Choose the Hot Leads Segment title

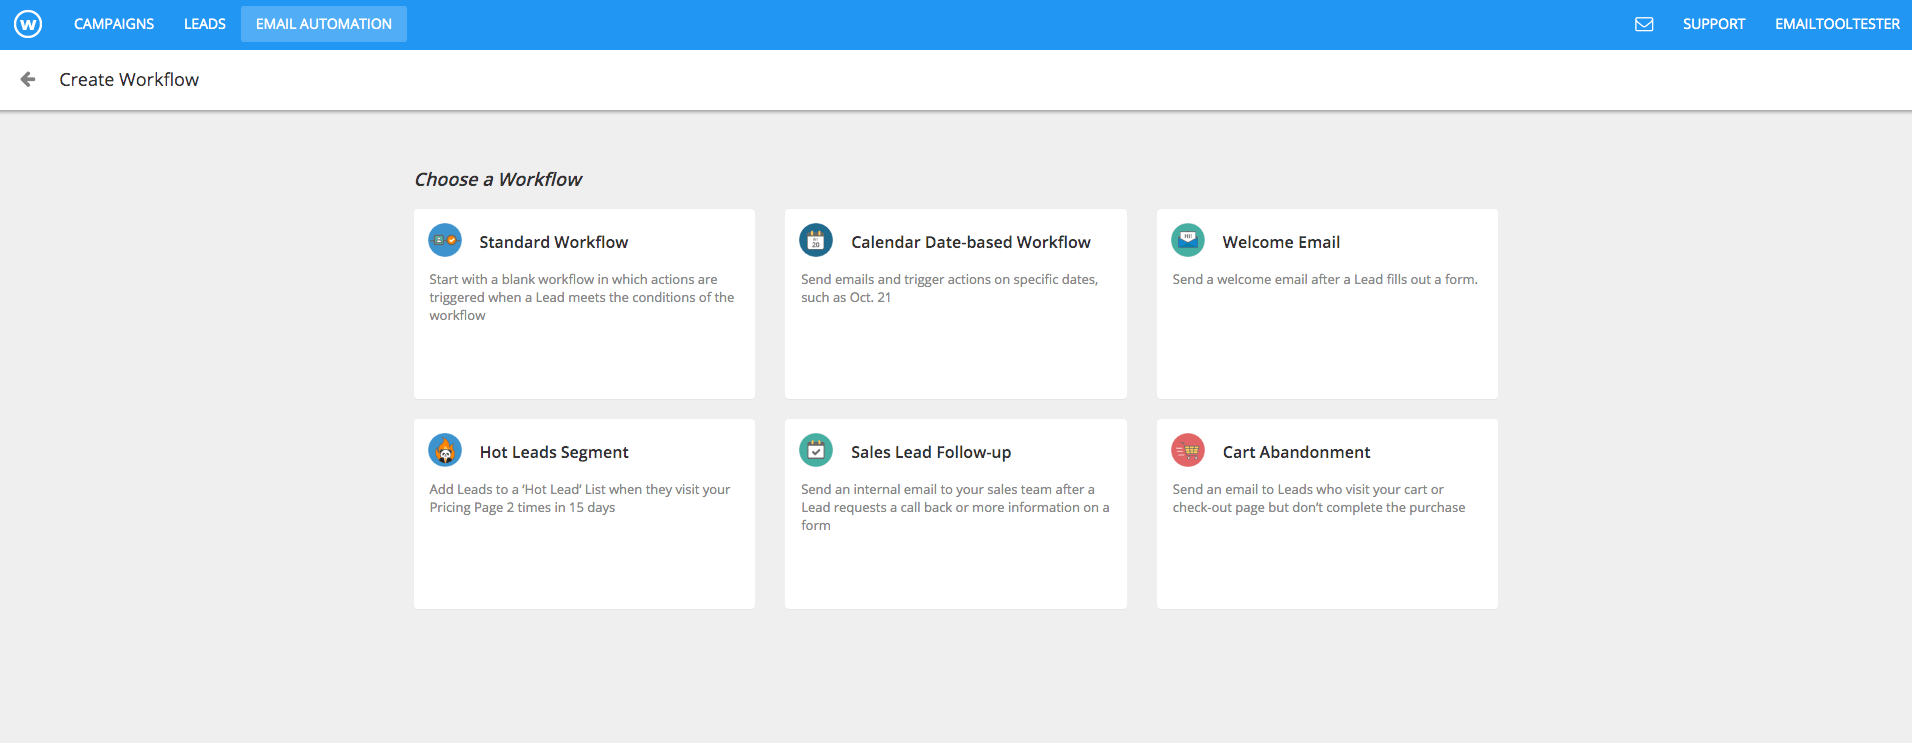tap(554, 452)
